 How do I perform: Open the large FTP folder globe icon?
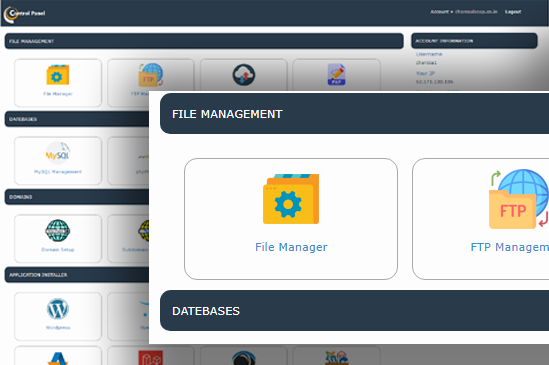(x=519, y=199)
